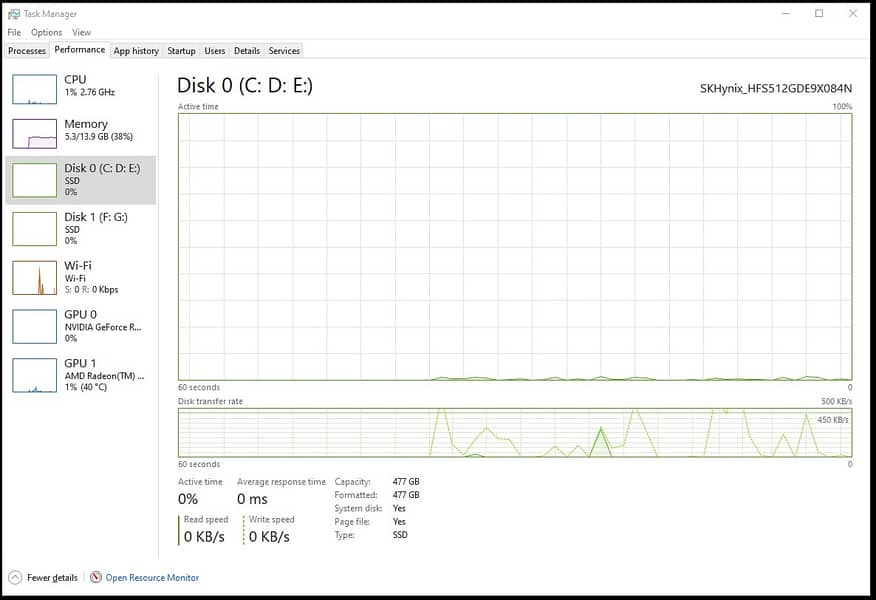Select the CPU mini graph thumbnail

pos(34,89)
